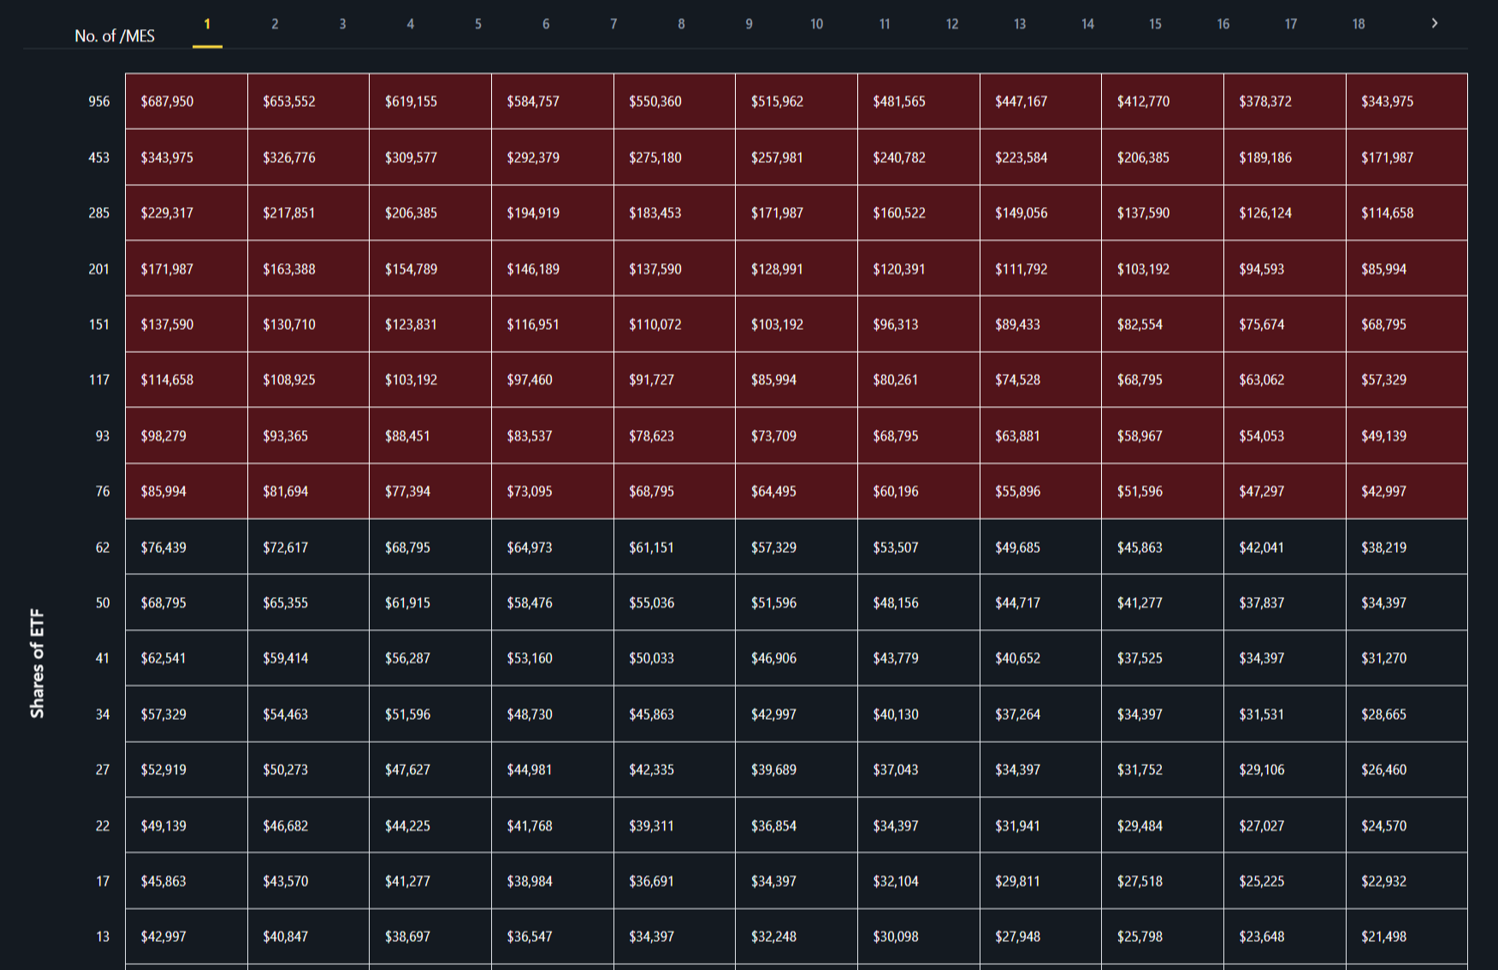Open /MES tab 9
This screenshot has width=1498, height=971.
pos(749,24)
